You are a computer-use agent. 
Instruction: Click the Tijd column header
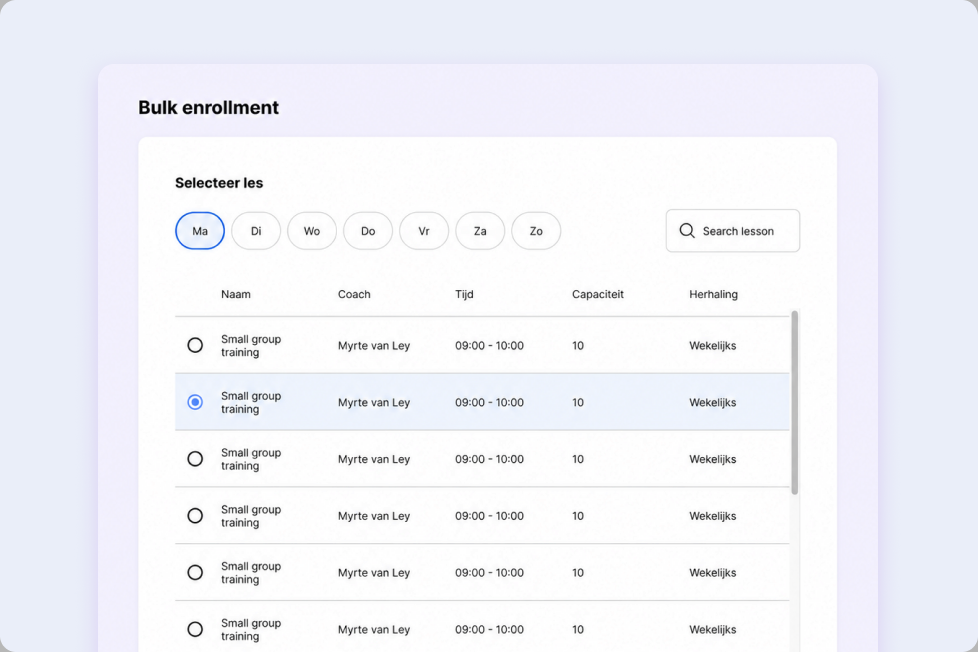(464, 294)
